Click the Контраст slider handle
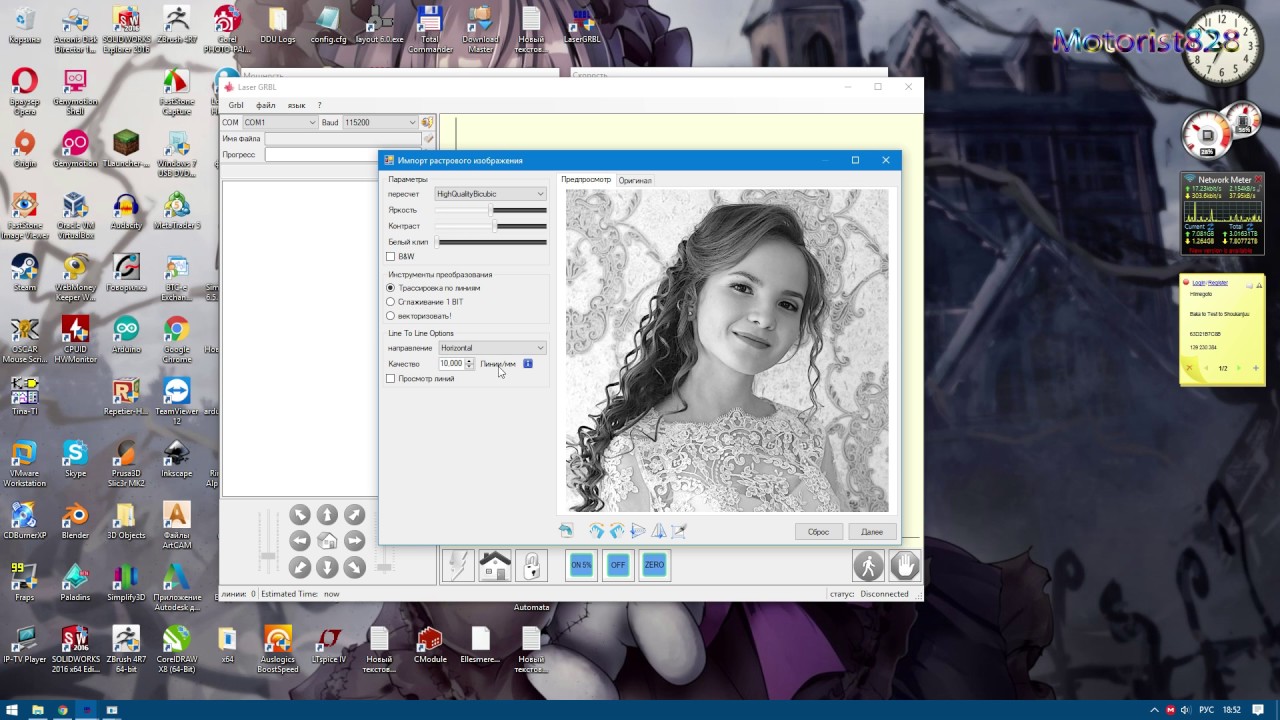 (x=495, y=226)
